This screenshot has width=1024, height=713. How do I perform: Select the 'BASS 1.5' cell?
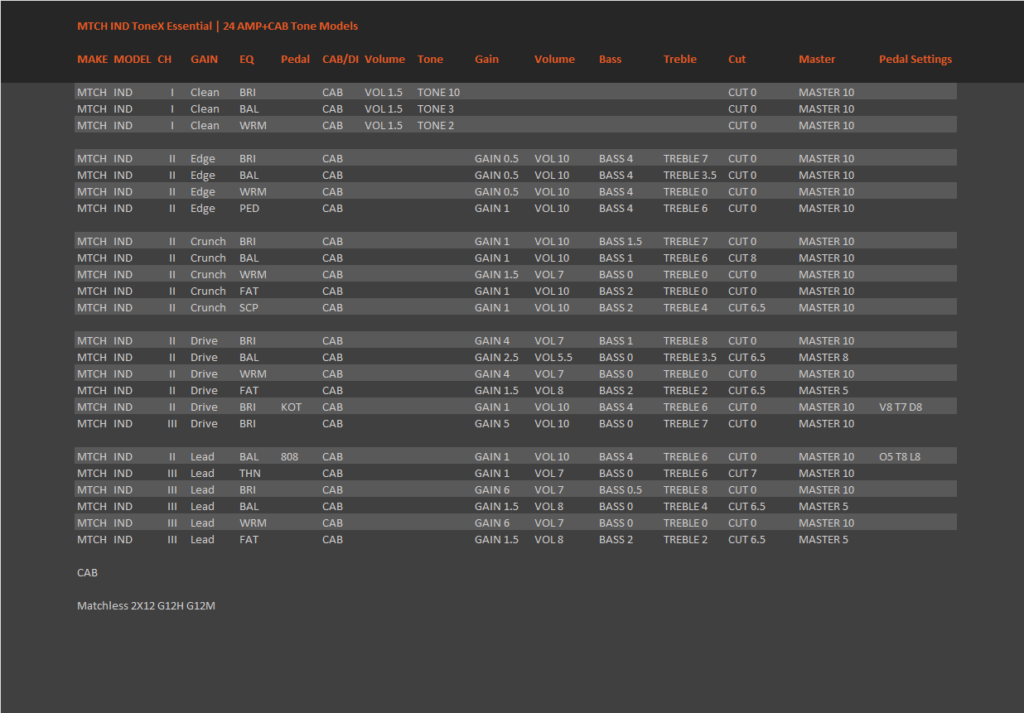tap(620, 242)
